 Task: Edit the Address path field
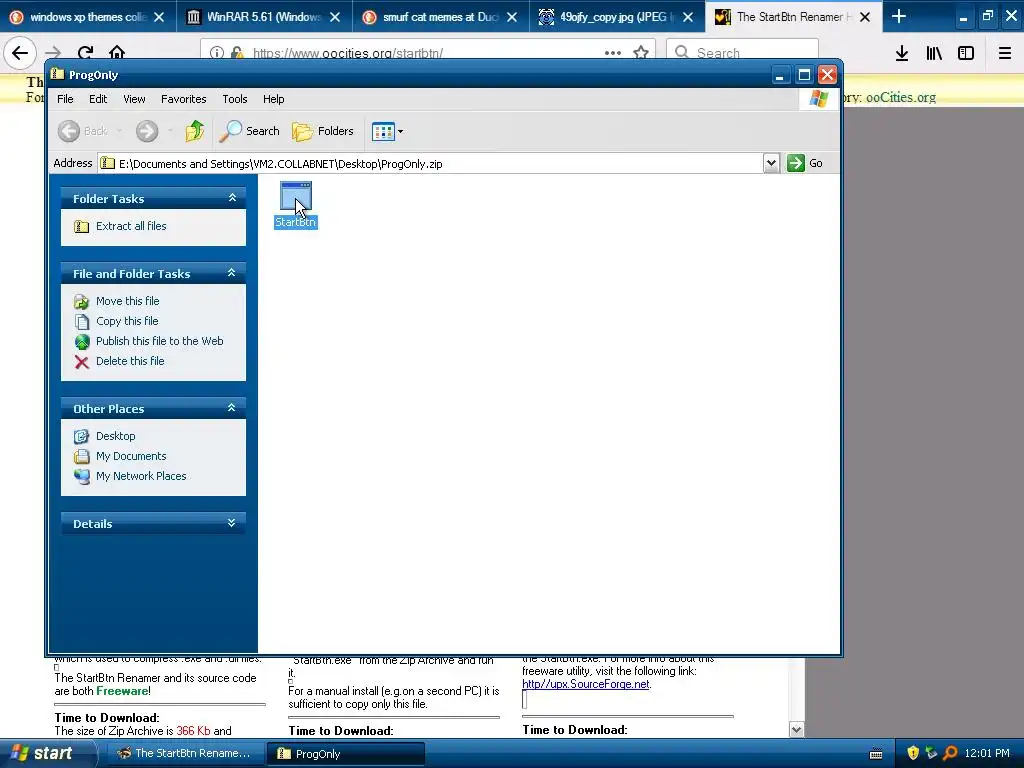click(x=430, y=163)
